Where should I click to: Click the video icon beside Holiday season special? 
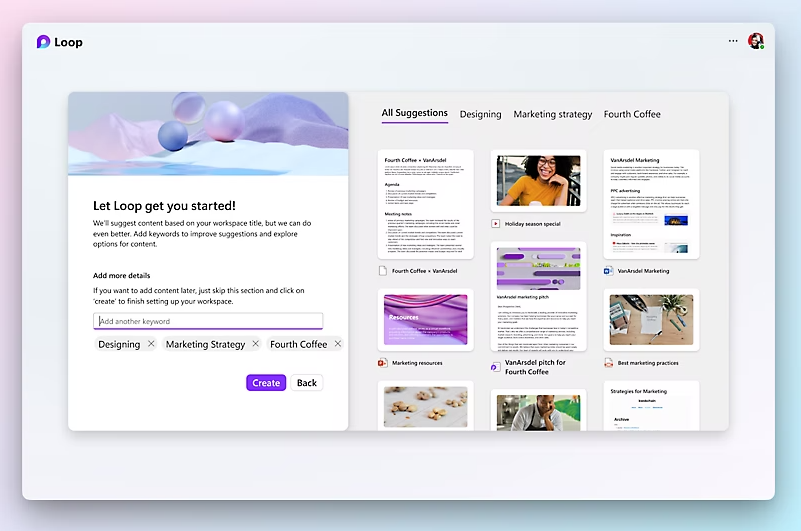coord(496,224)
